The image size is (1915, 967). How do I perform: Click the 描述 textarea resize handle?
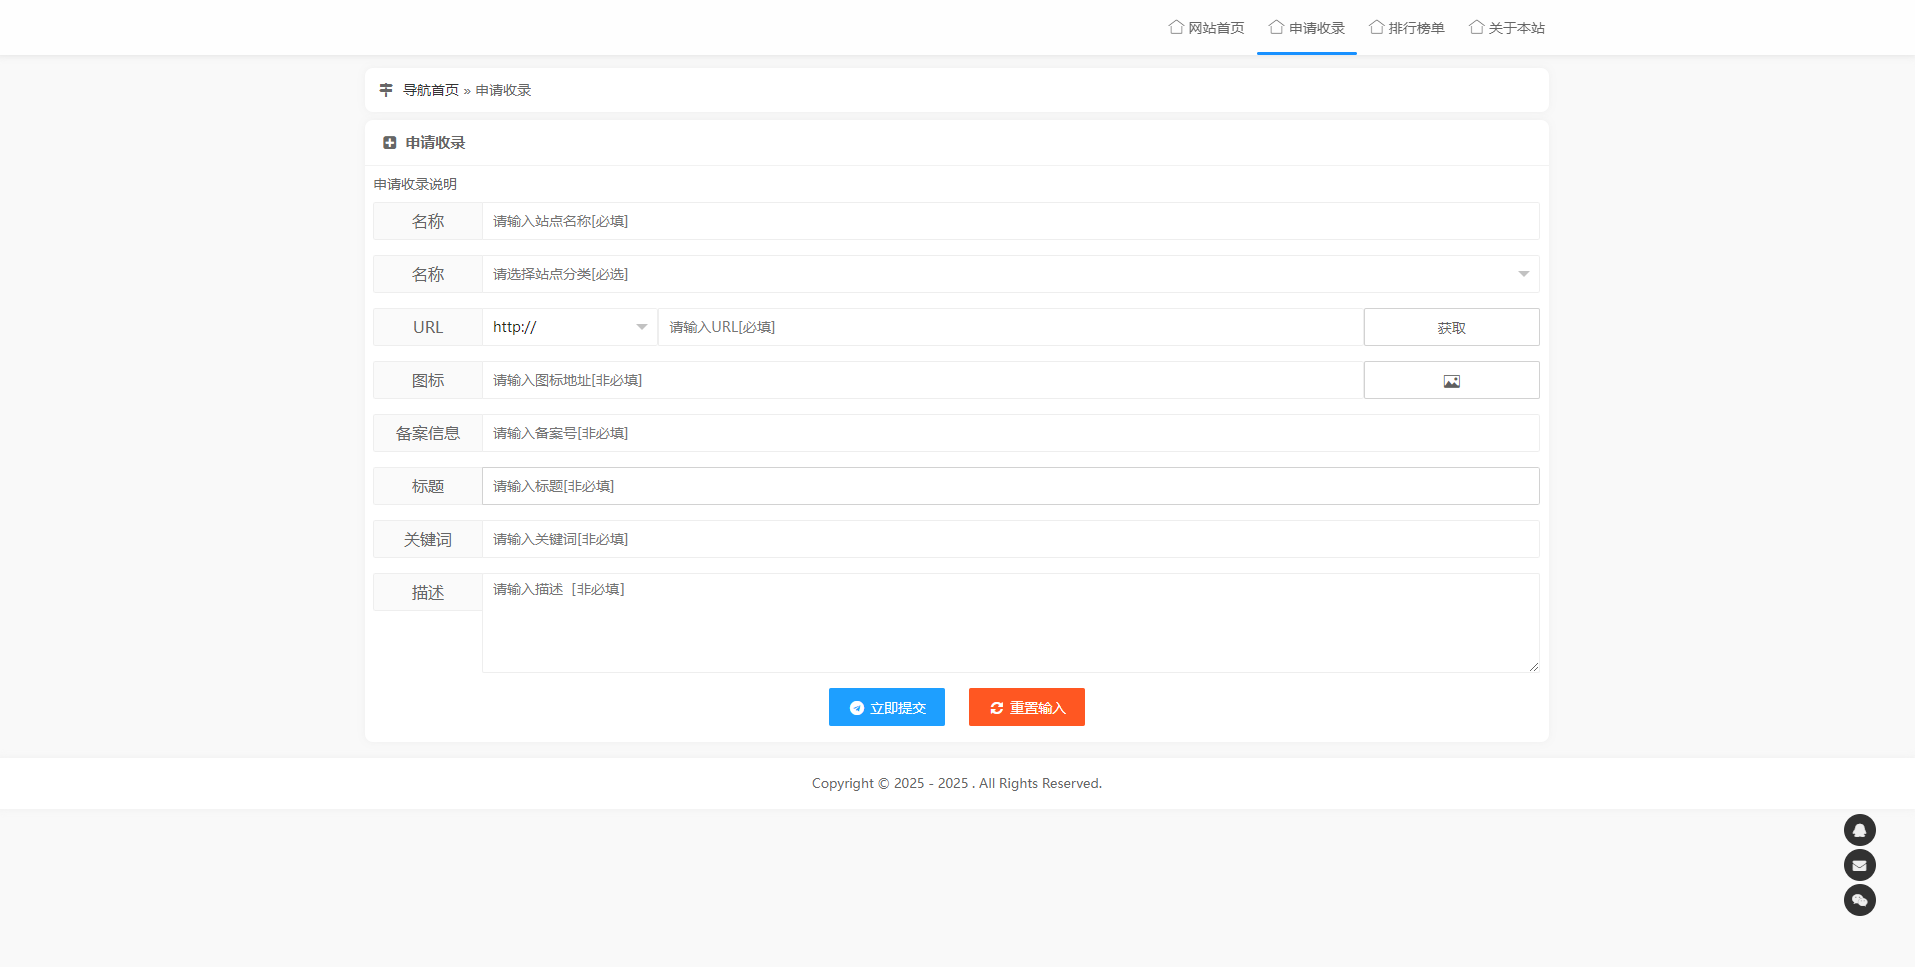click(1533, 666)
